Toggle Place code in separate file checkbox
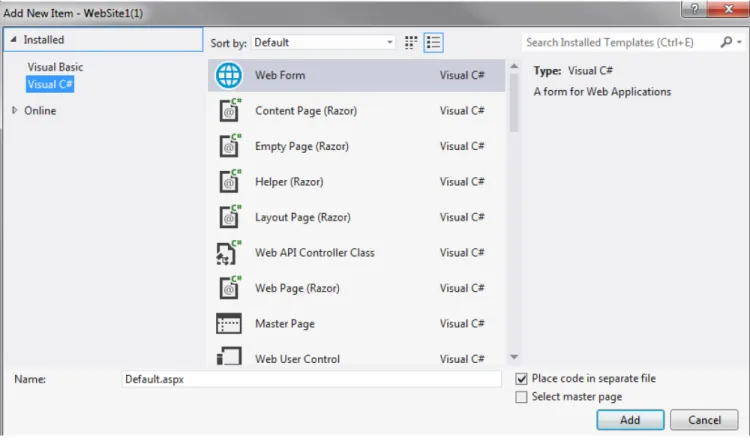Viewport: 750px width, 441px height. [521, 379]
